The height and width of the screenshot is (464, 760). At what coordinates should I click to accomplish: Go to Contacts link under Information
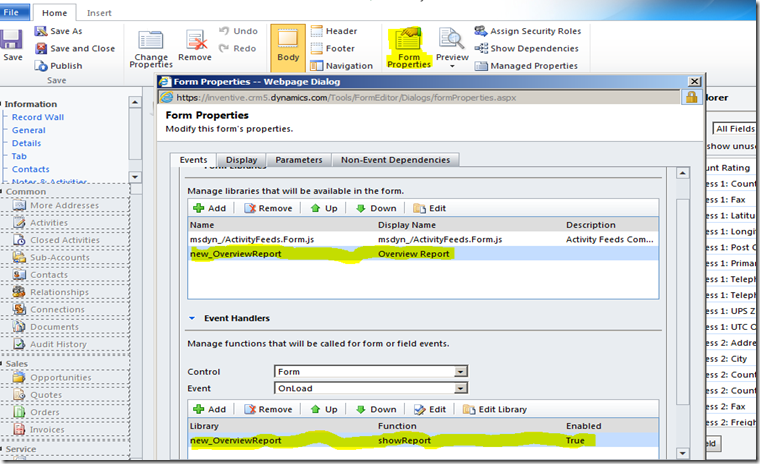point(31,169)
